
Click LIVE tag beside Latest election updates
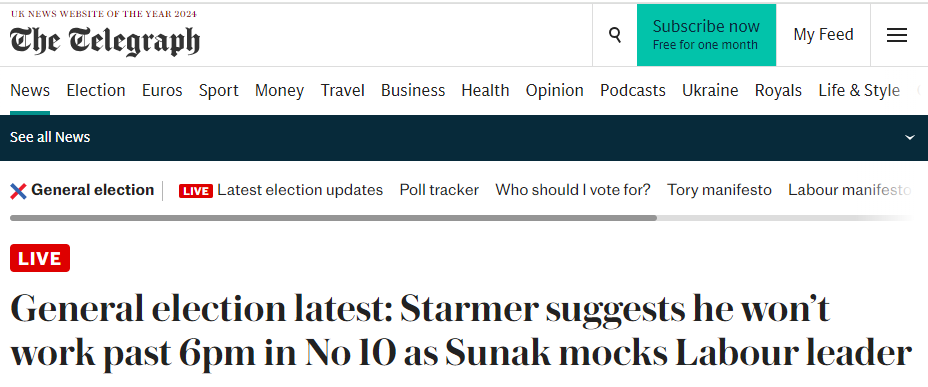point(196,191)
